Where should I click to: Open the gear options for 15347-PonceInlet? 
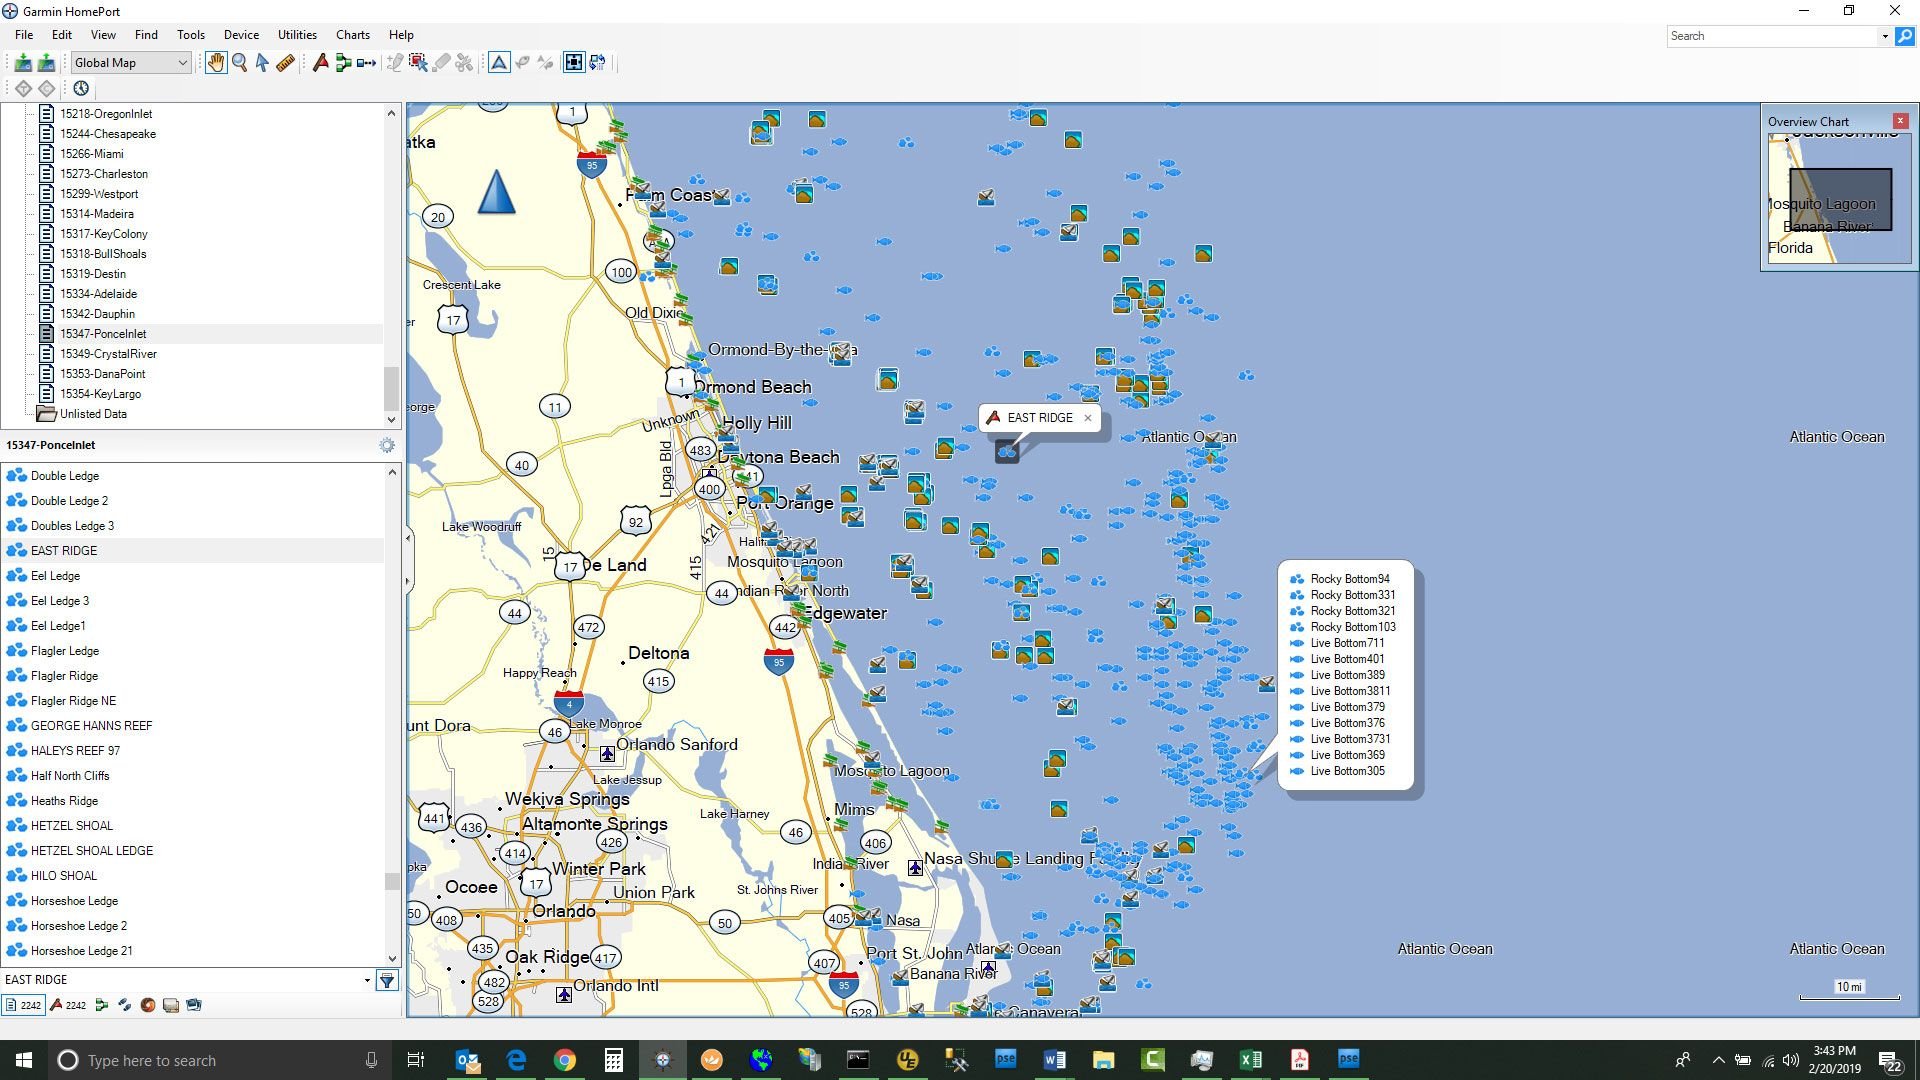(x=387, y=445)
